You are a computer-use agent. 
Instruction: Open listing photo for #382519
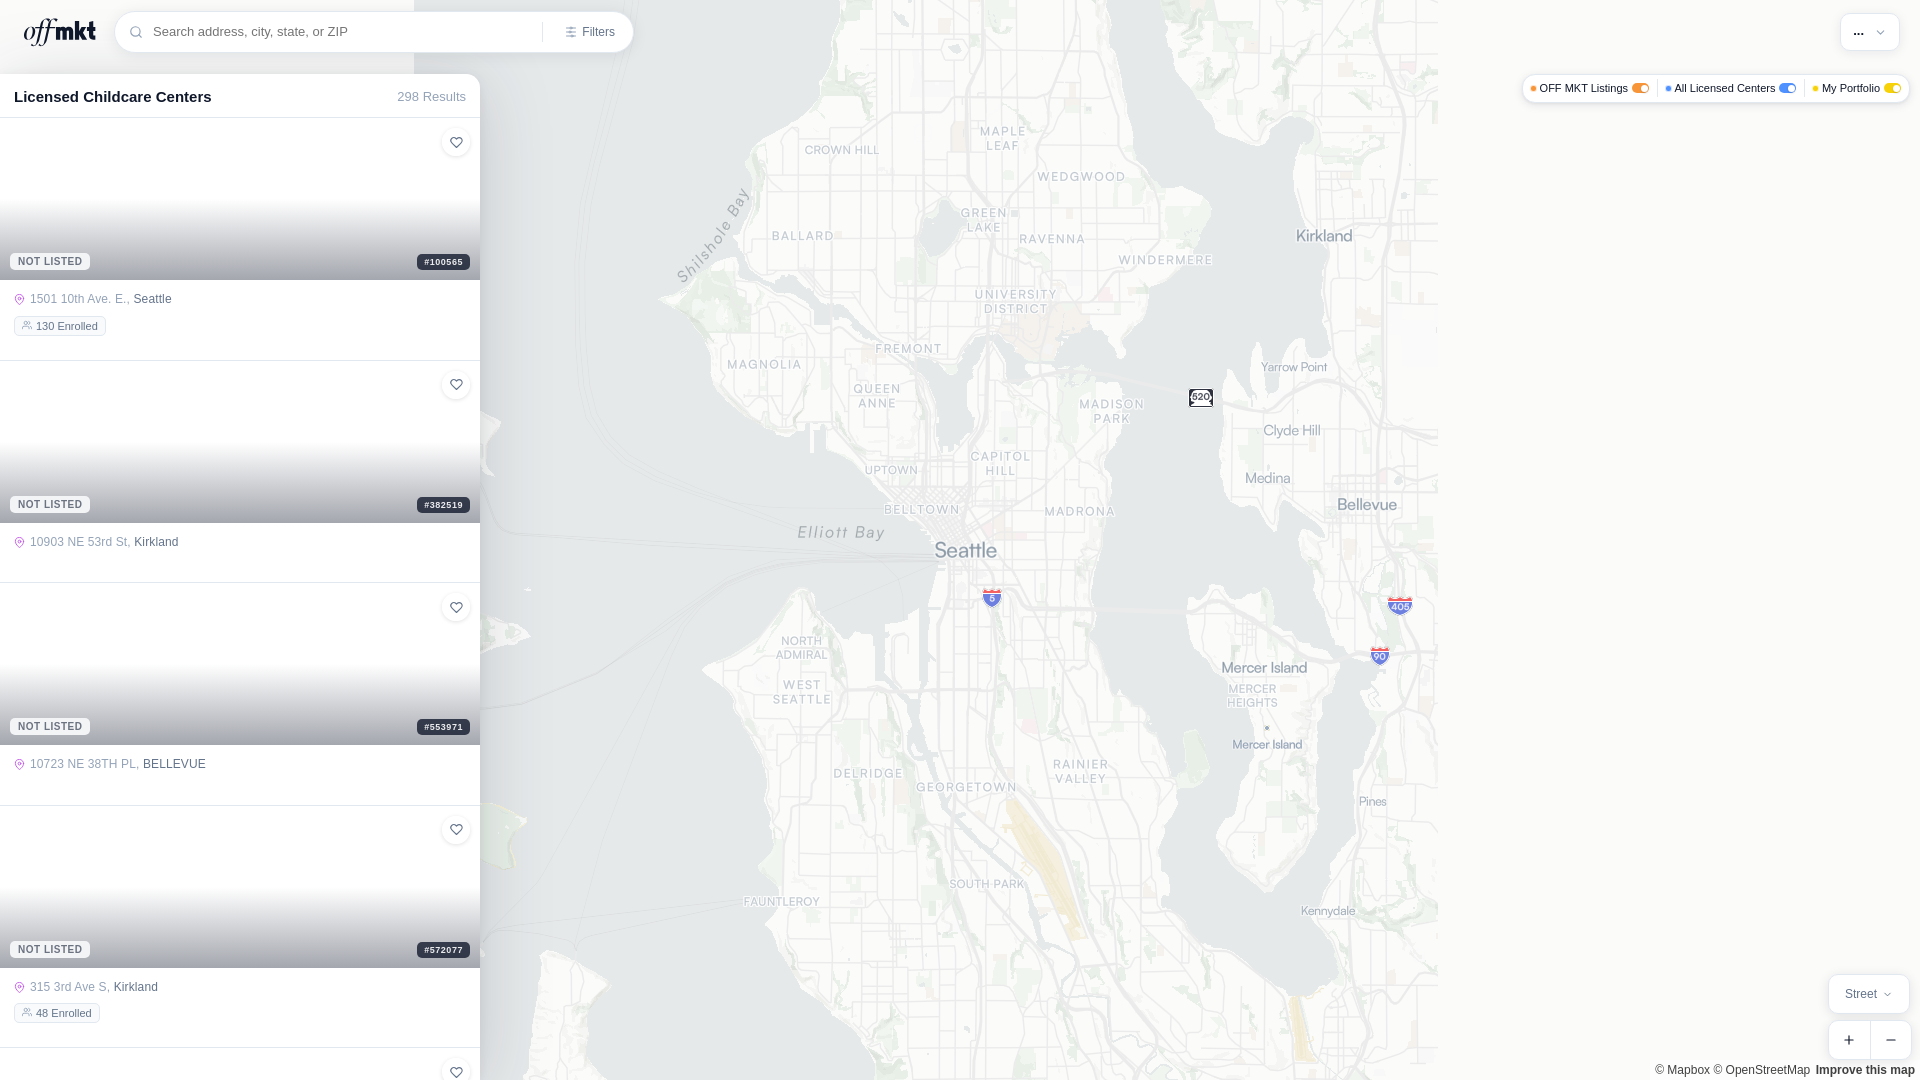[x=240, y=442]
